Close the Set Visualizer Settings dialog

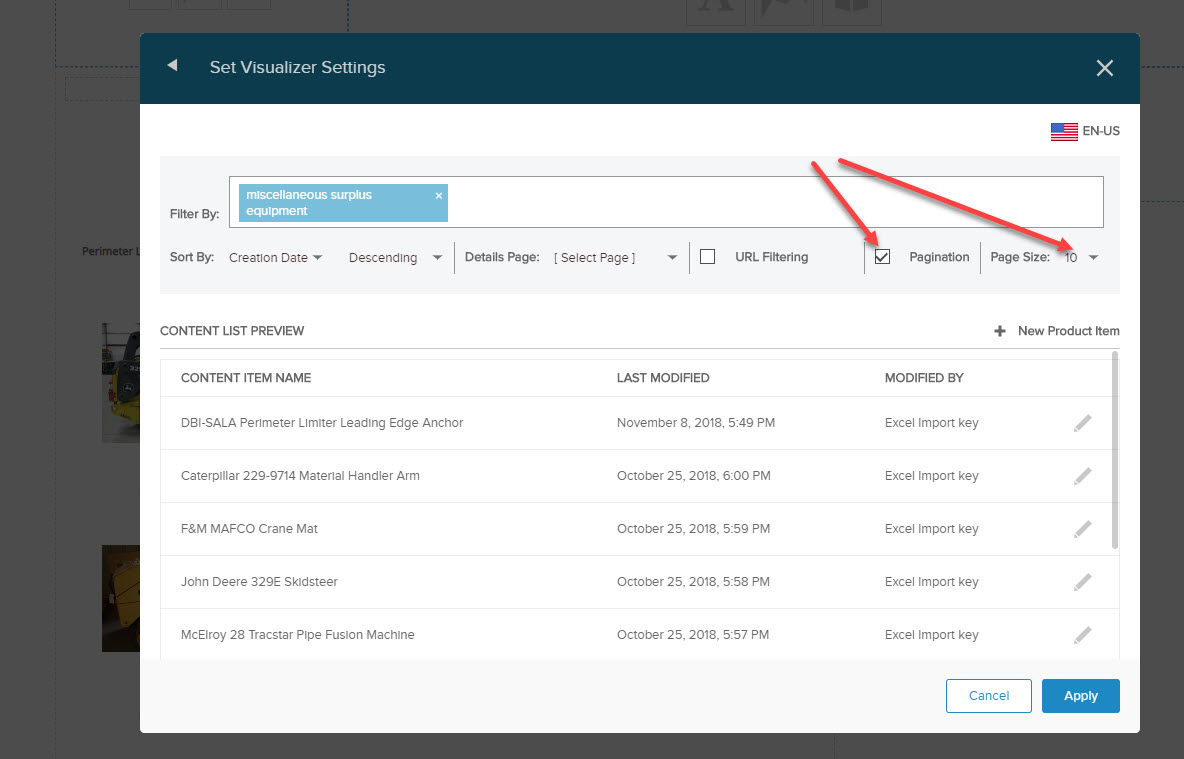point(1104,68)
